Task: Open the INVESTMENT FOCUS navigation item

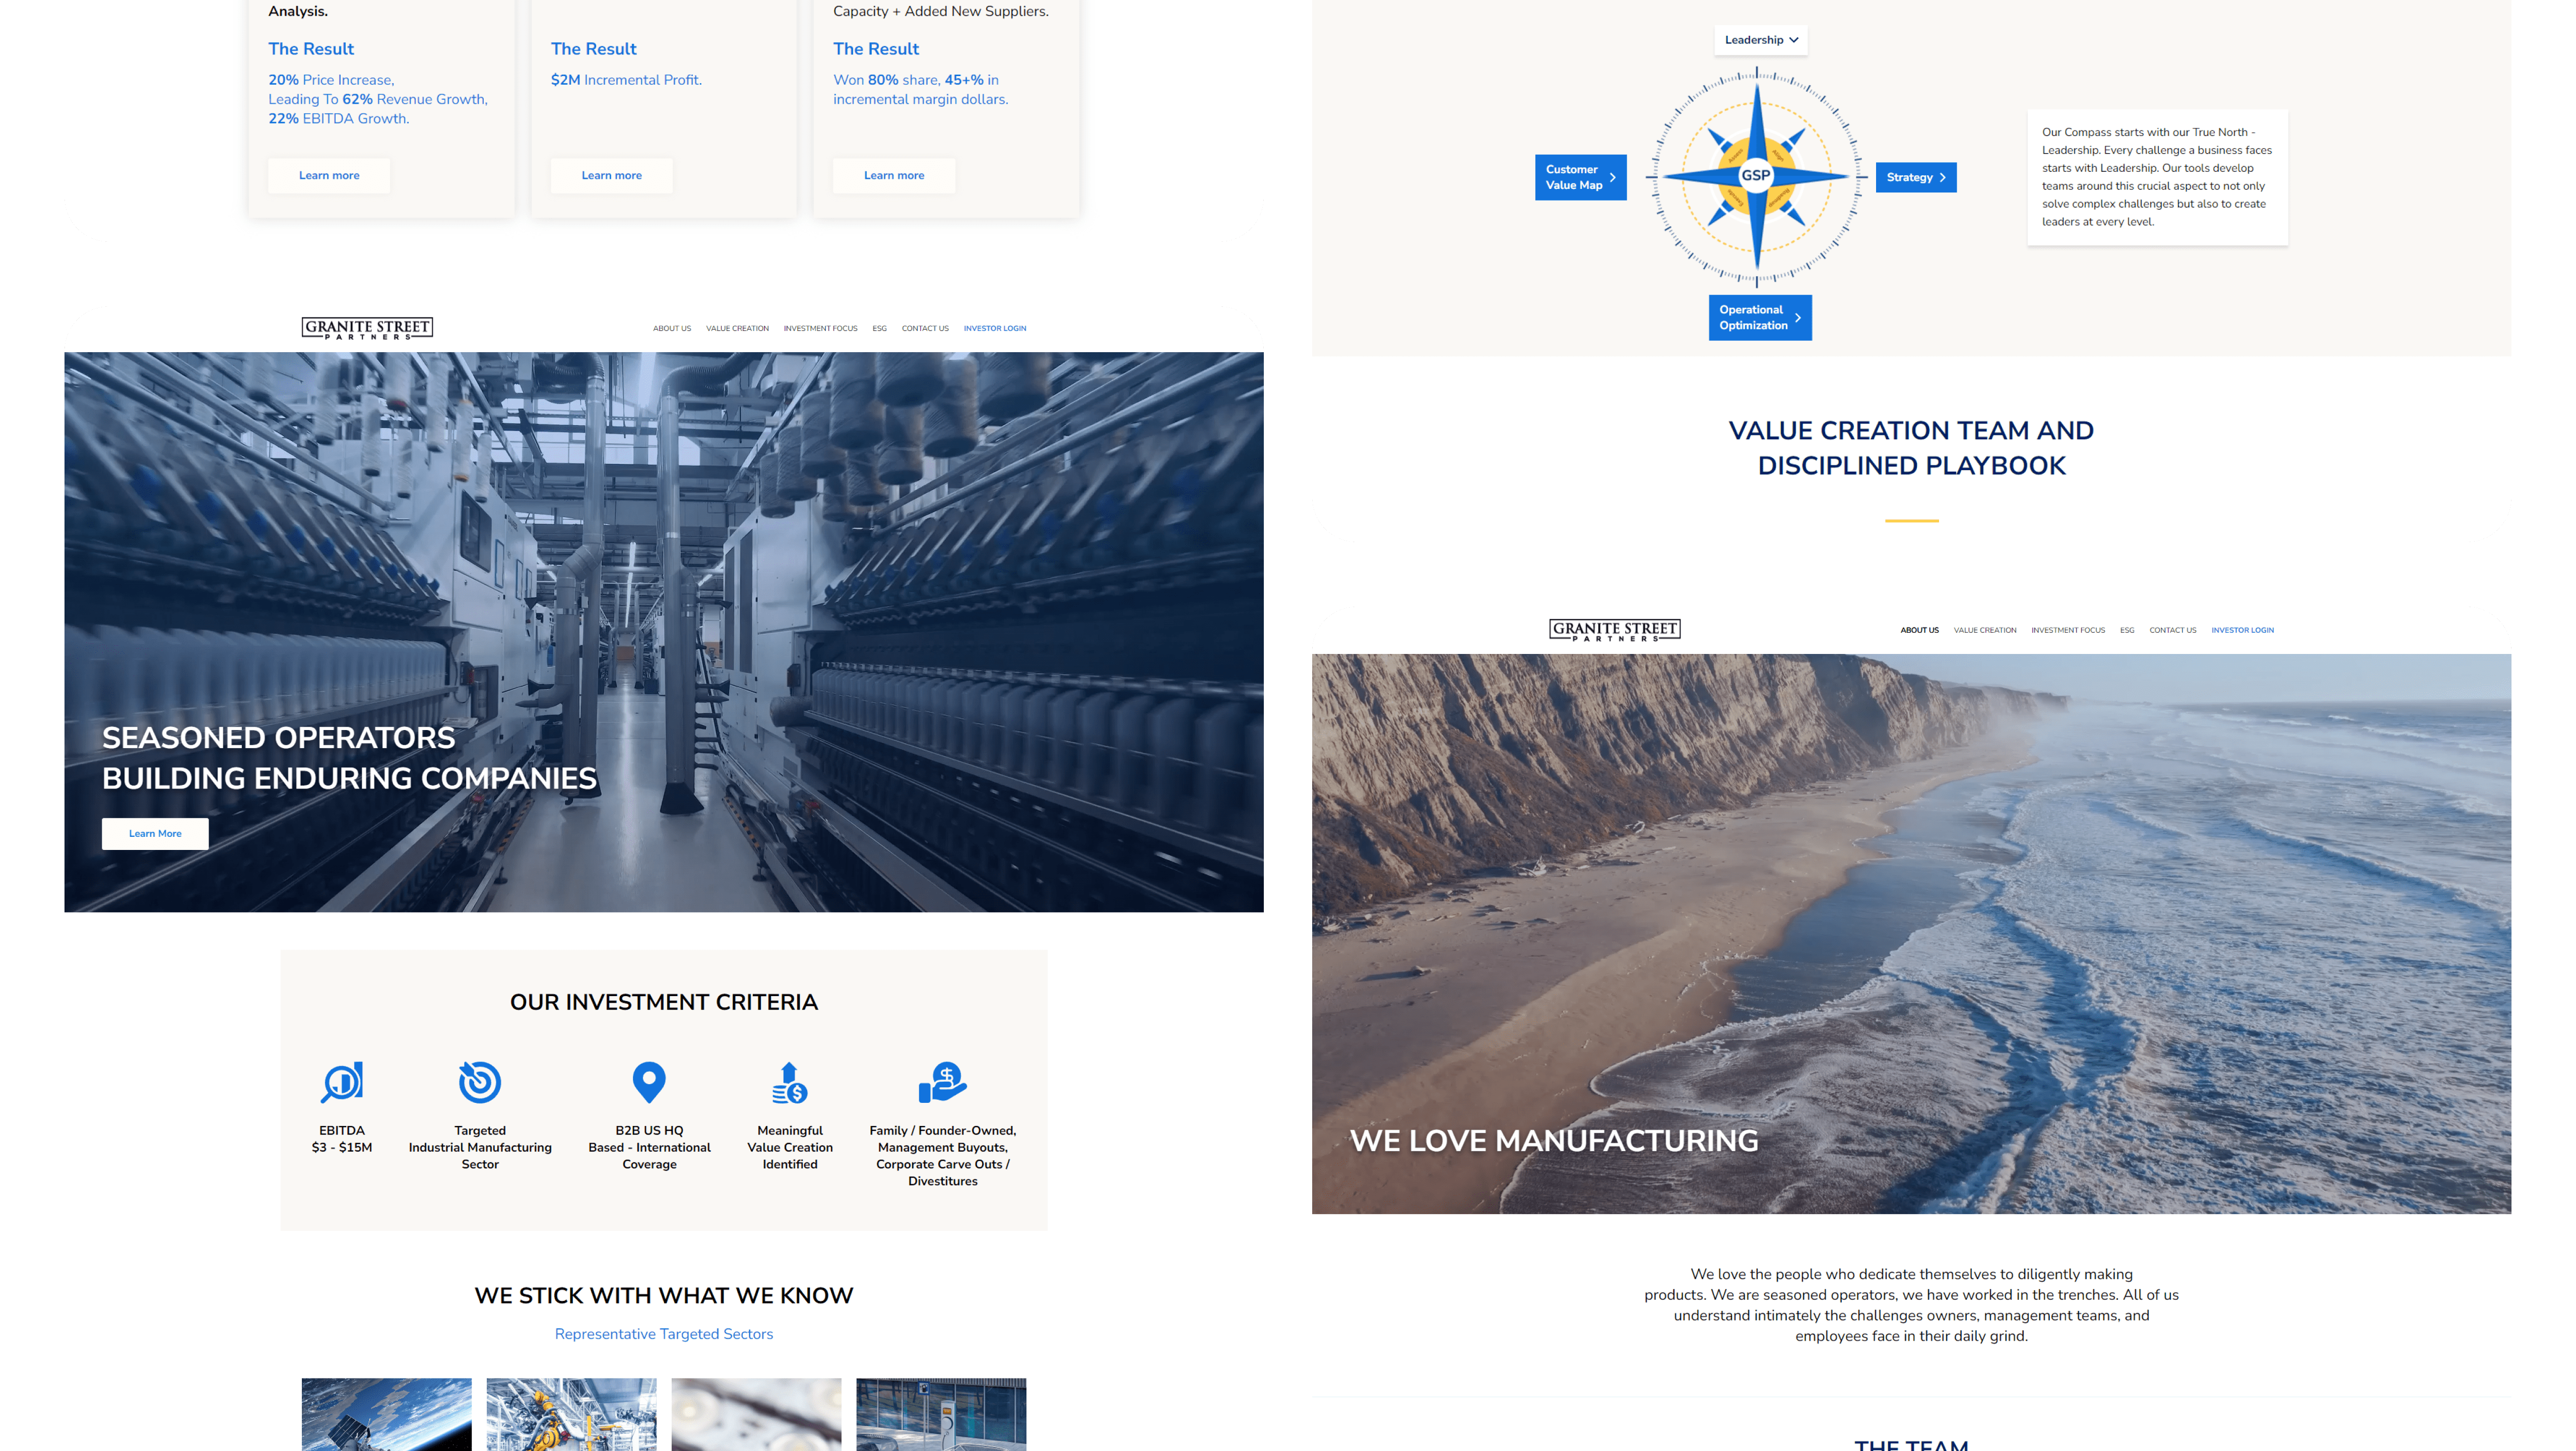Action: coord(820,328)
